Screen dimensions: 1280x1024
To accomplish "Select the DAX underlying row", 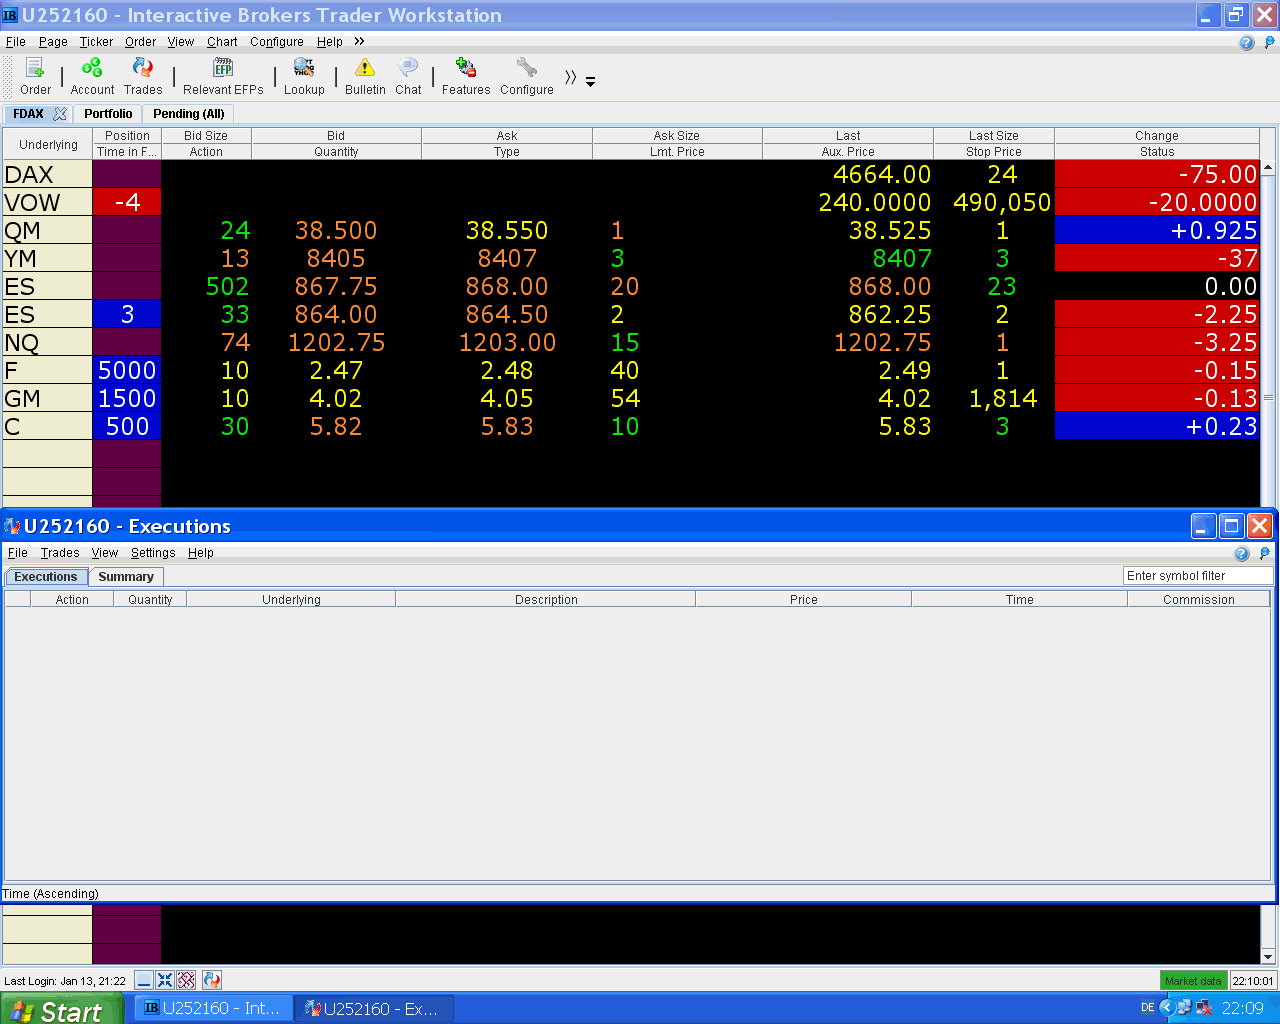I will 47,174.
